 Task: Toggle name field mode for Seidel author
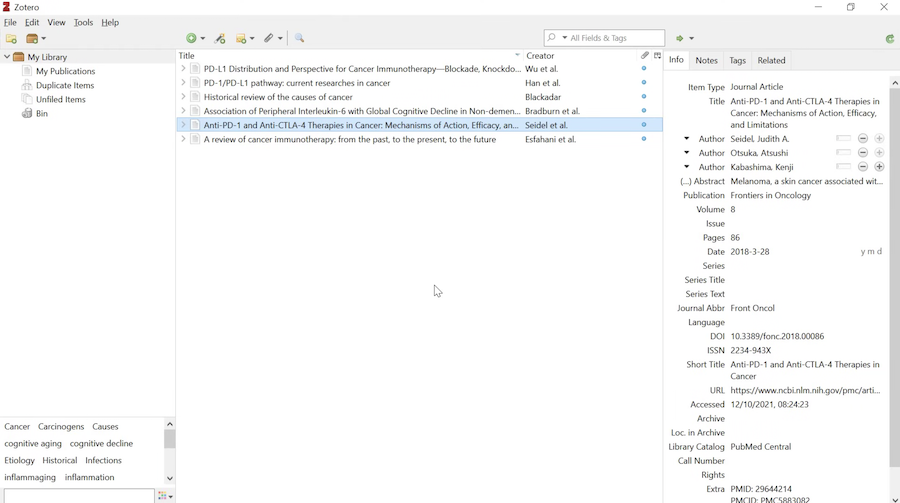coord(843,139)
